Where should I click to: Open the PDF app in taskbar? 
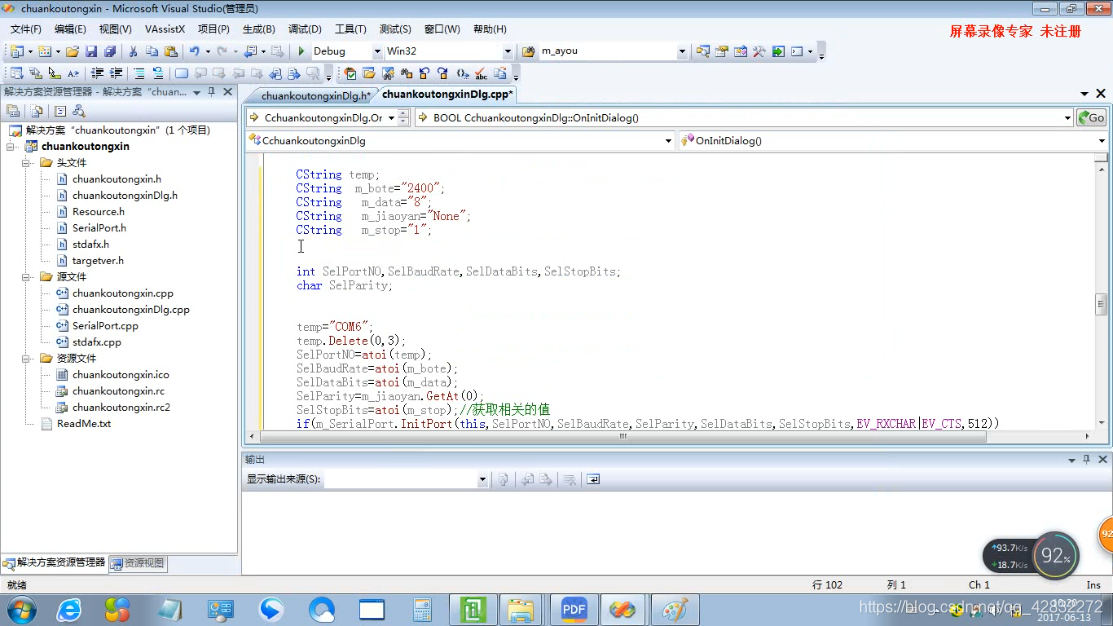[x=574, y=610]
